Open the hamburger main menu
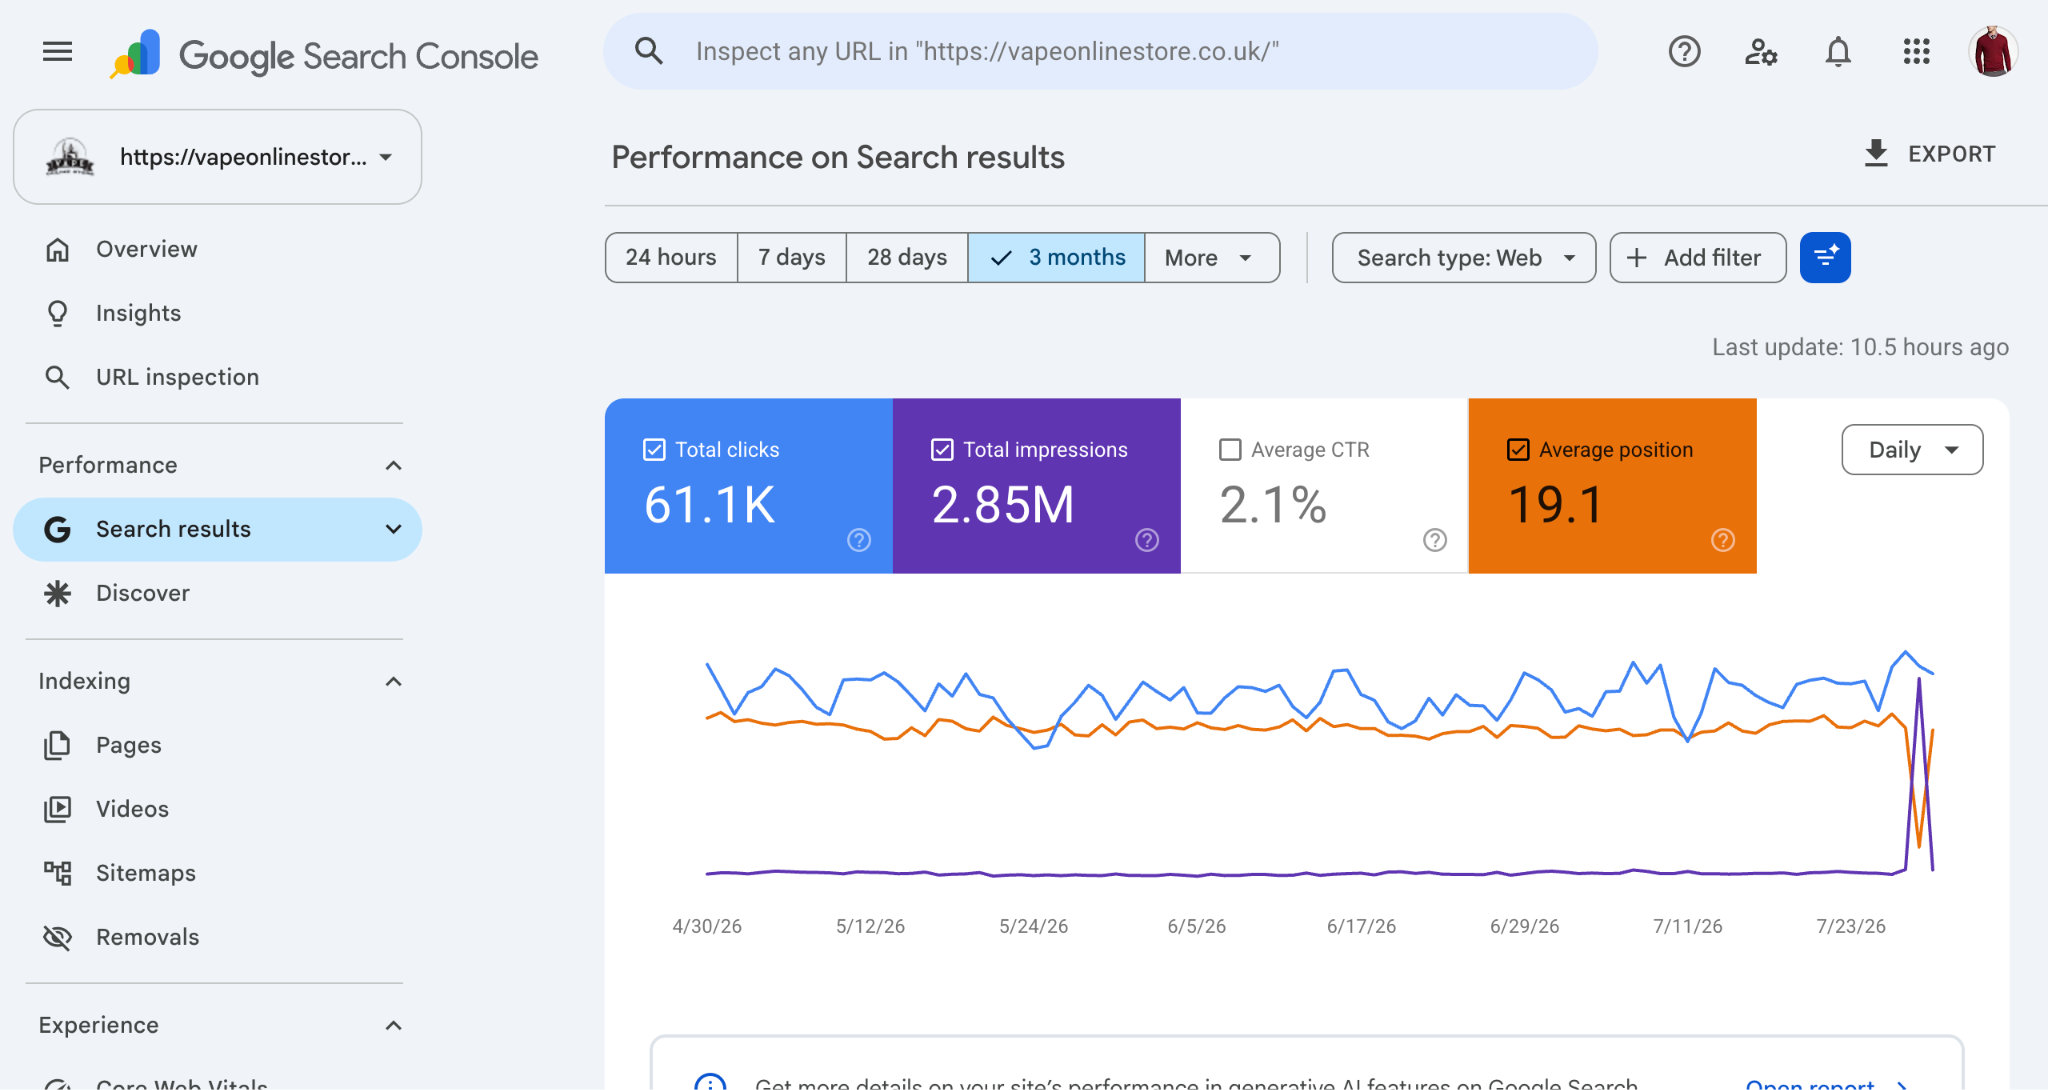This screenshot has width=2048, height=1090. (58, 51)
